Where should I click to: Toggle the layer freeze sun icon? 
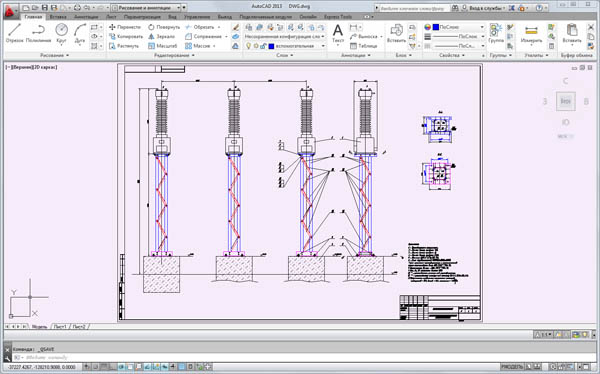(256, 46)
